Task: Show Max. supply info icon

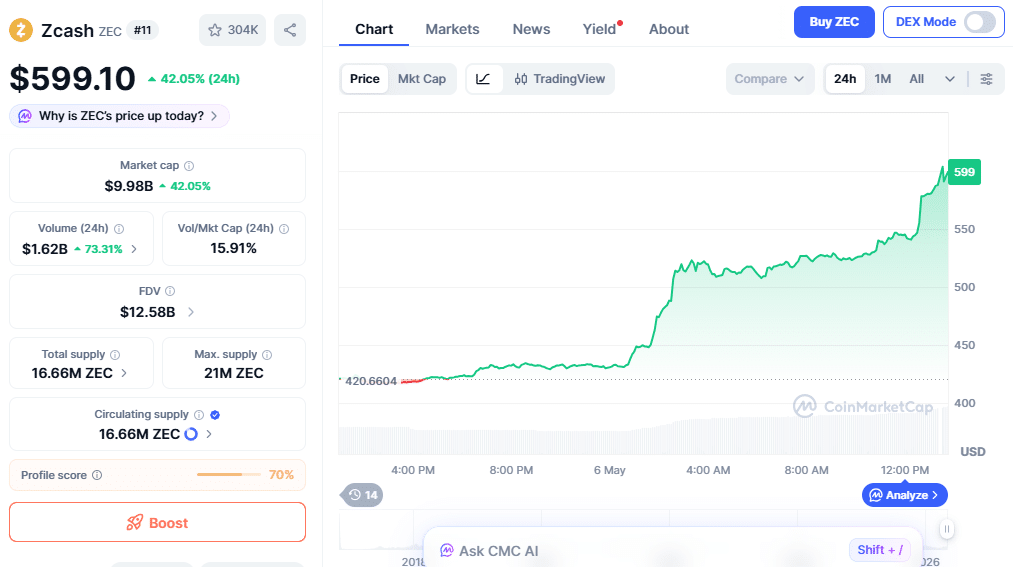Action: [x=267, y=355]
